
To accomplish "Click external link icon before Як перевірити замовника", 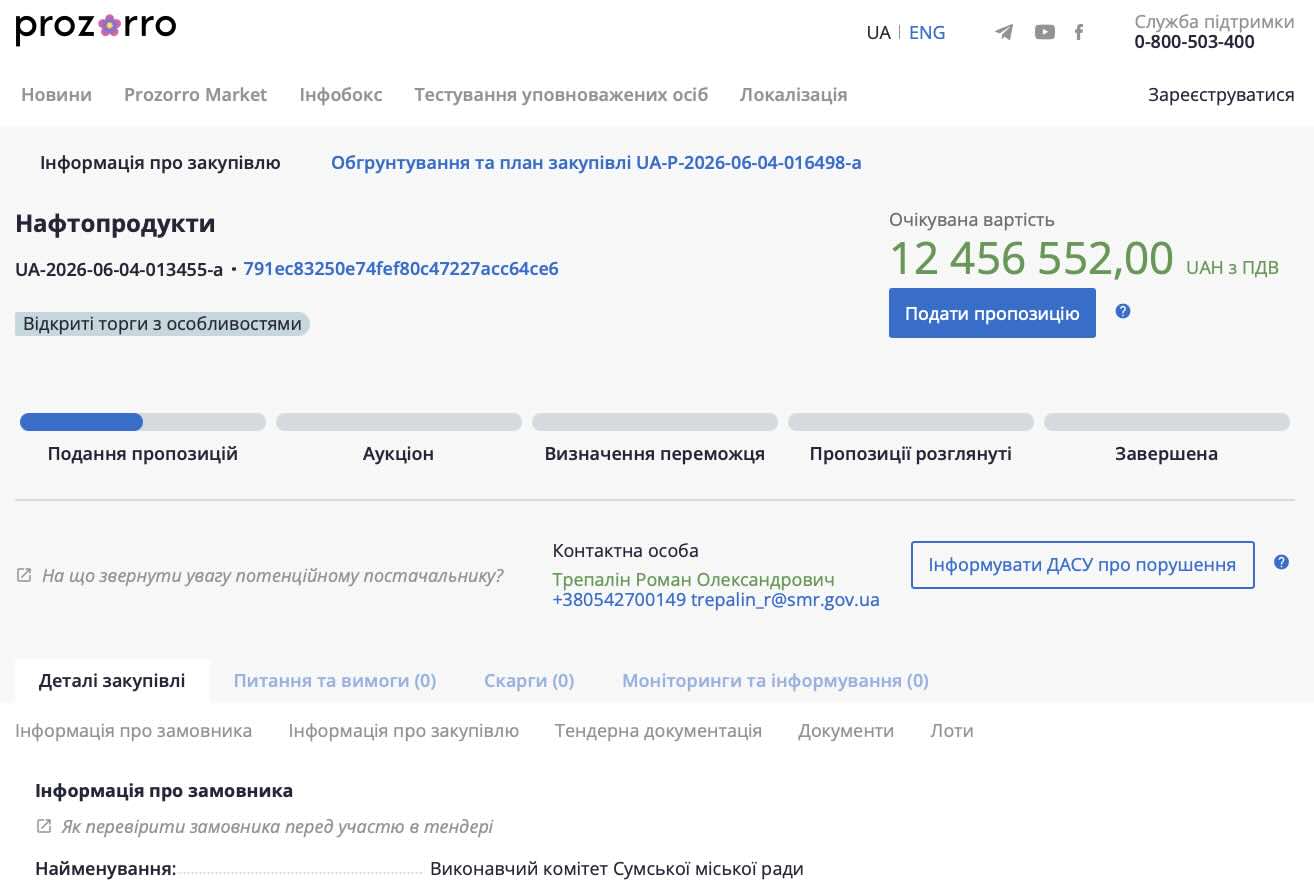I will click(x=44, y=826).
